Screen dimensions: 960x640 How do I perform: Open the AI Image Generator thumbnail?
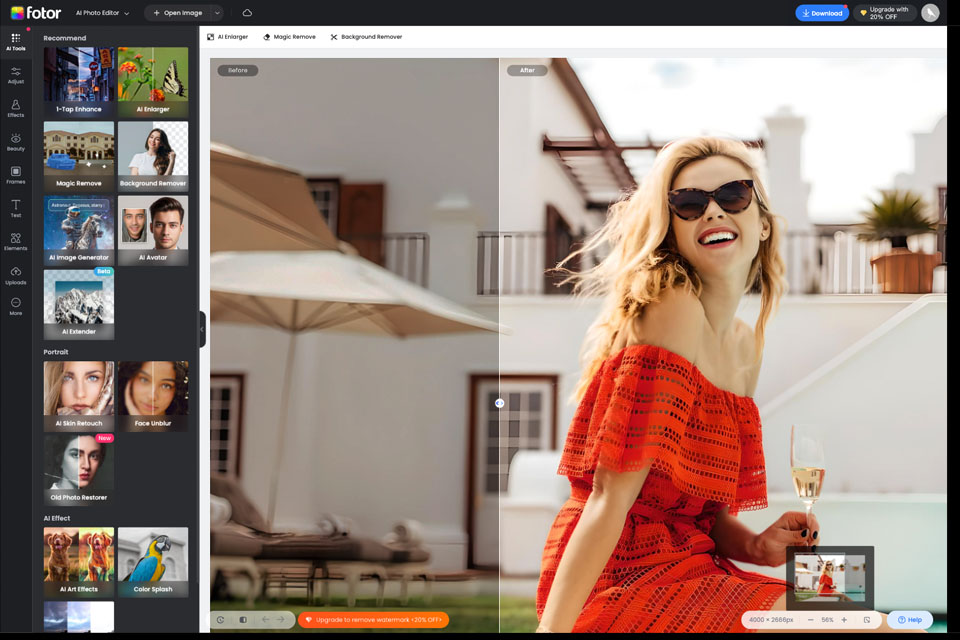(x=79, y=230)
